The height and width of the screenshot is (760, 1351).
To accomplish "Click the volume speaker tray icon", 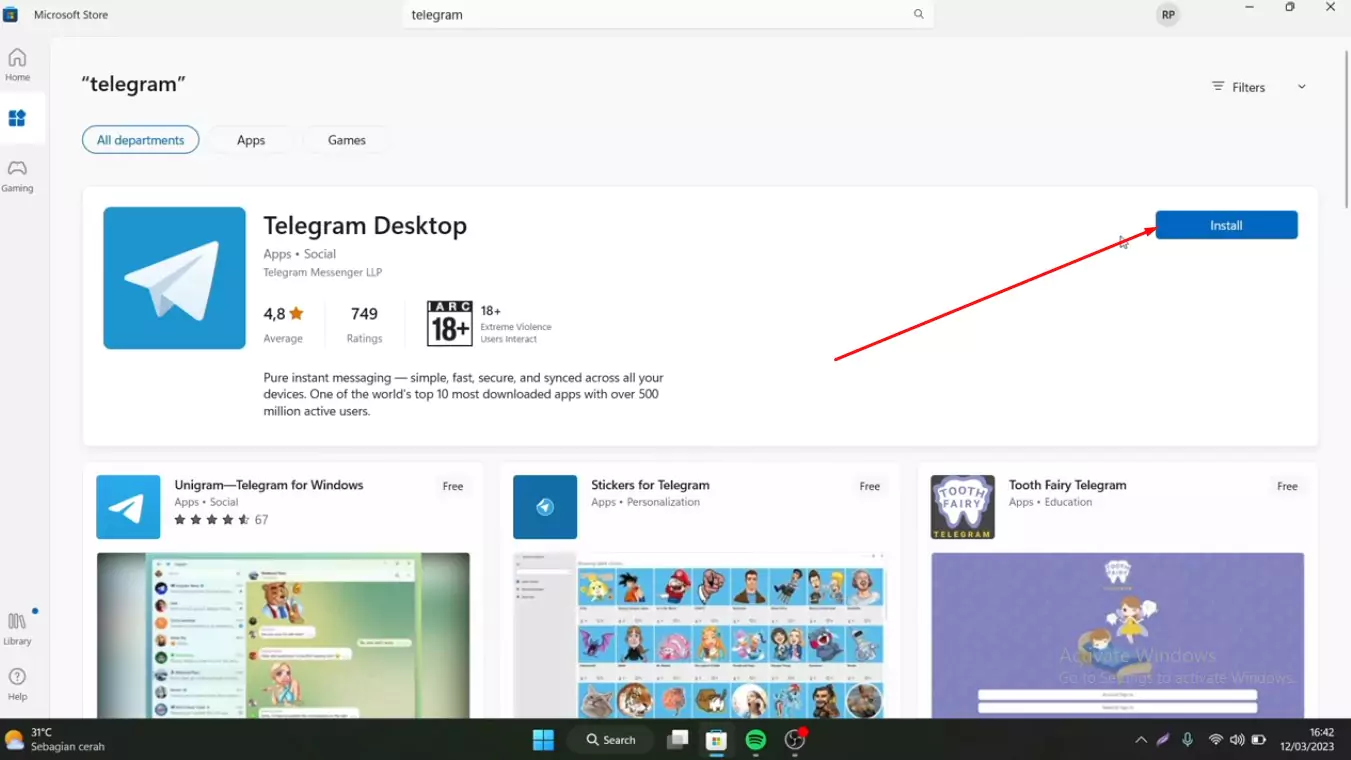I will (1237, 740).
